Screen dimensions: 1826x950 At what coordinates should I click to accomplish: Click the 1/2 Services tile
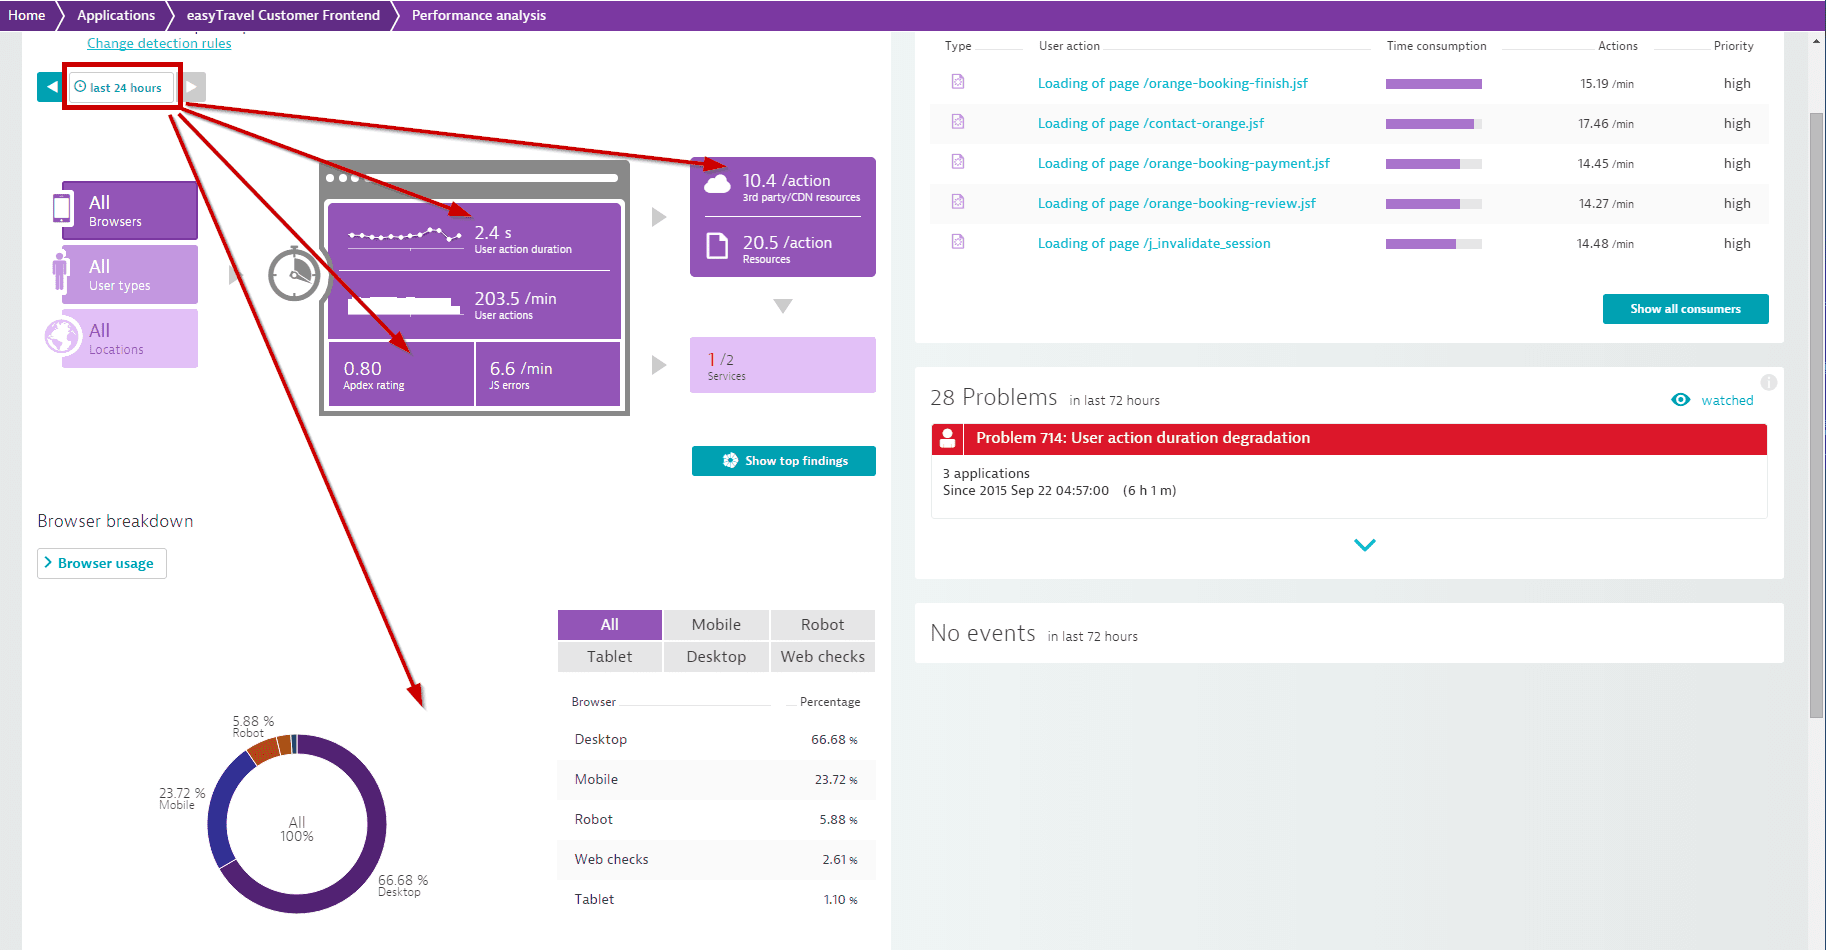click(783, 365)
